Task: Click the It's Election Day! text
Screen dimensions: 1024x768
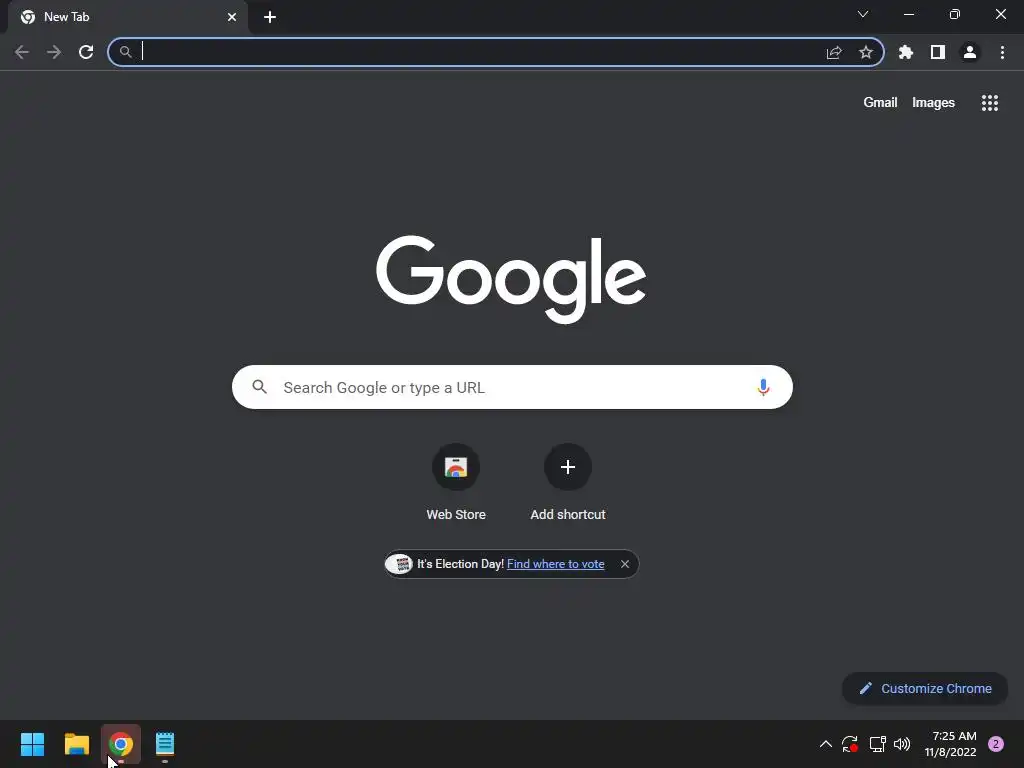Action: pos(460,564)
